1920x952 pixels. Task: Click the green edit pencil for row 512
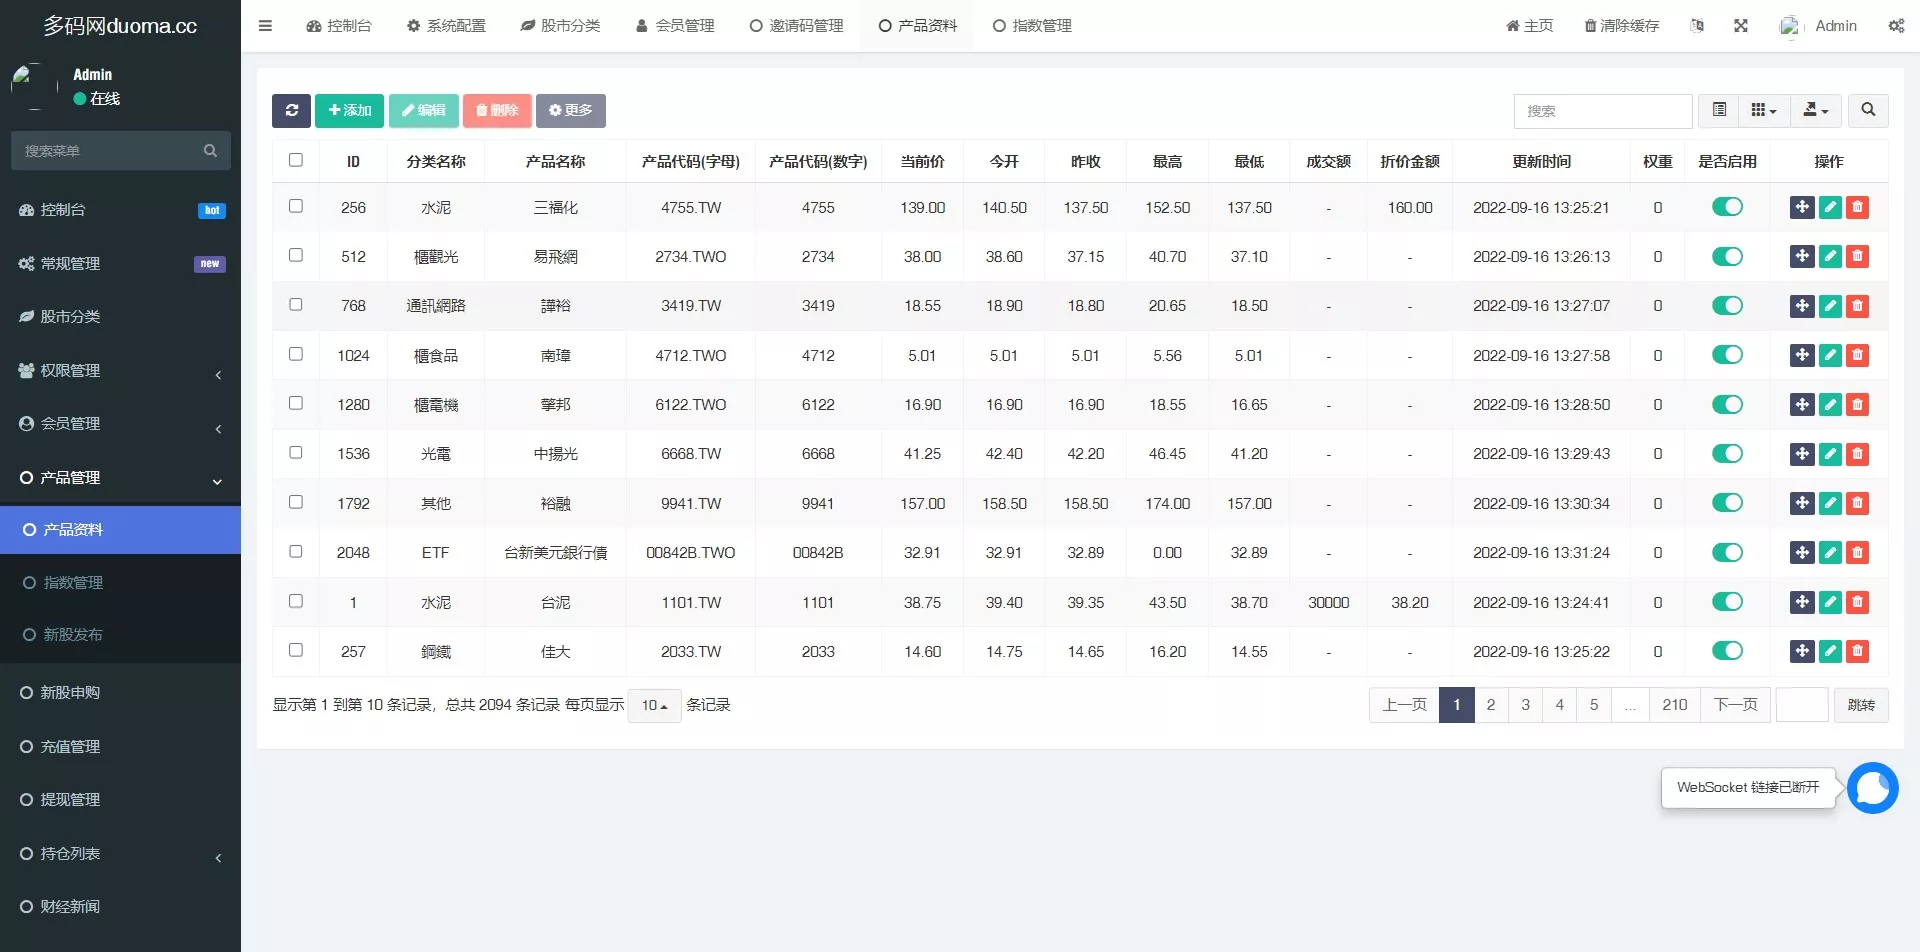pos(1830,257)
